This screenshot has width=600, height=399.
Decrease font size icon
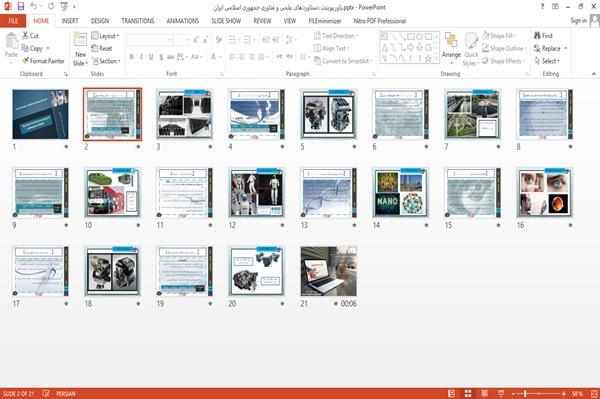(206, 39)
